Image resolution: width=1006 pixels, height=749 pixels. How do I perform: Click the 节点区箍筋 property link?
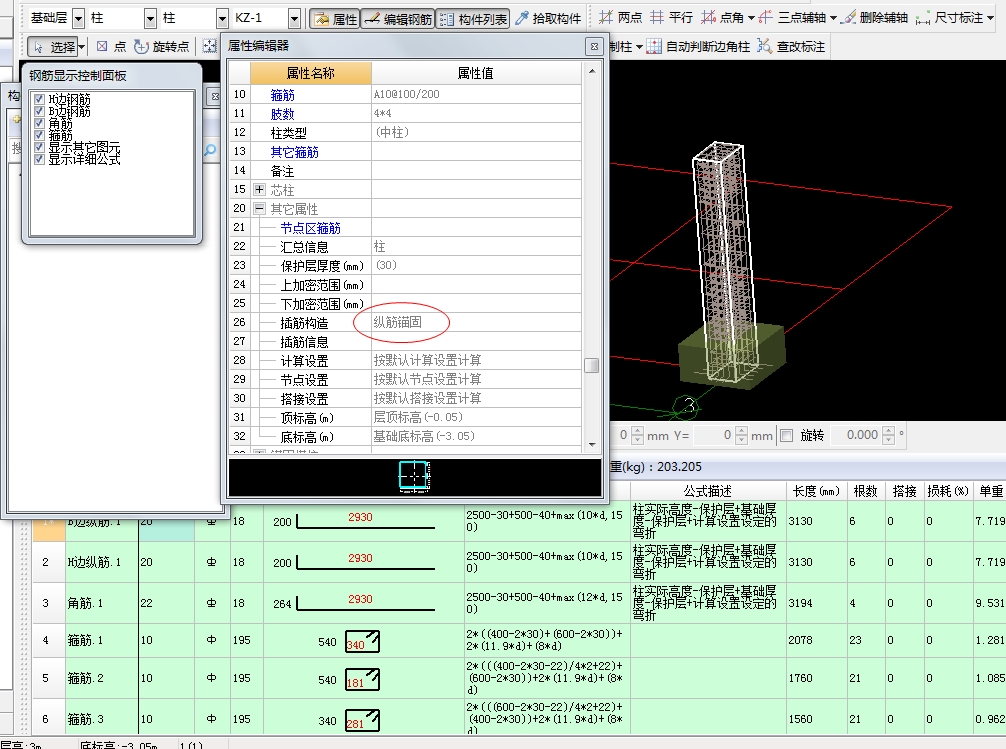[310, 228]
